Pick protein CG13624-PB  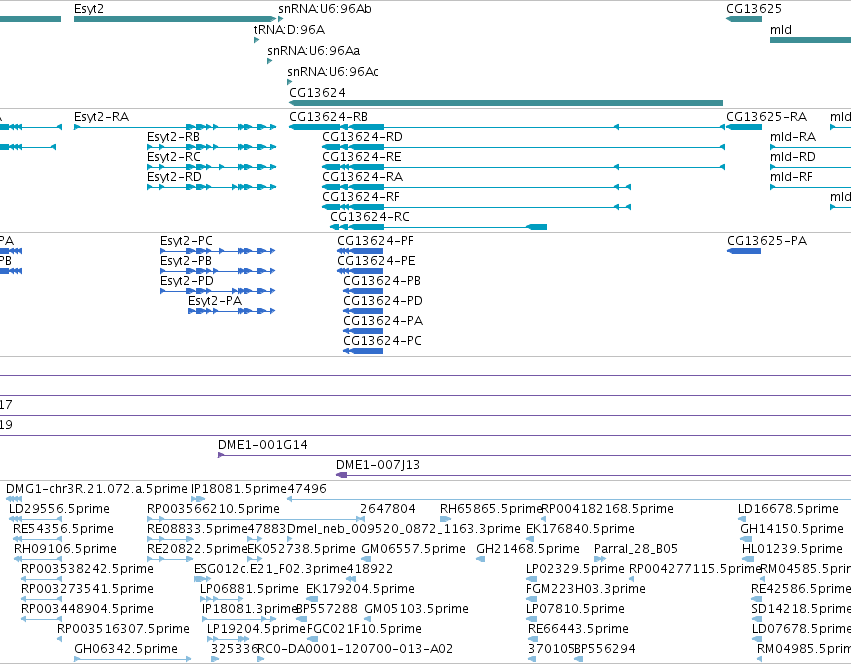pos(382,281)
